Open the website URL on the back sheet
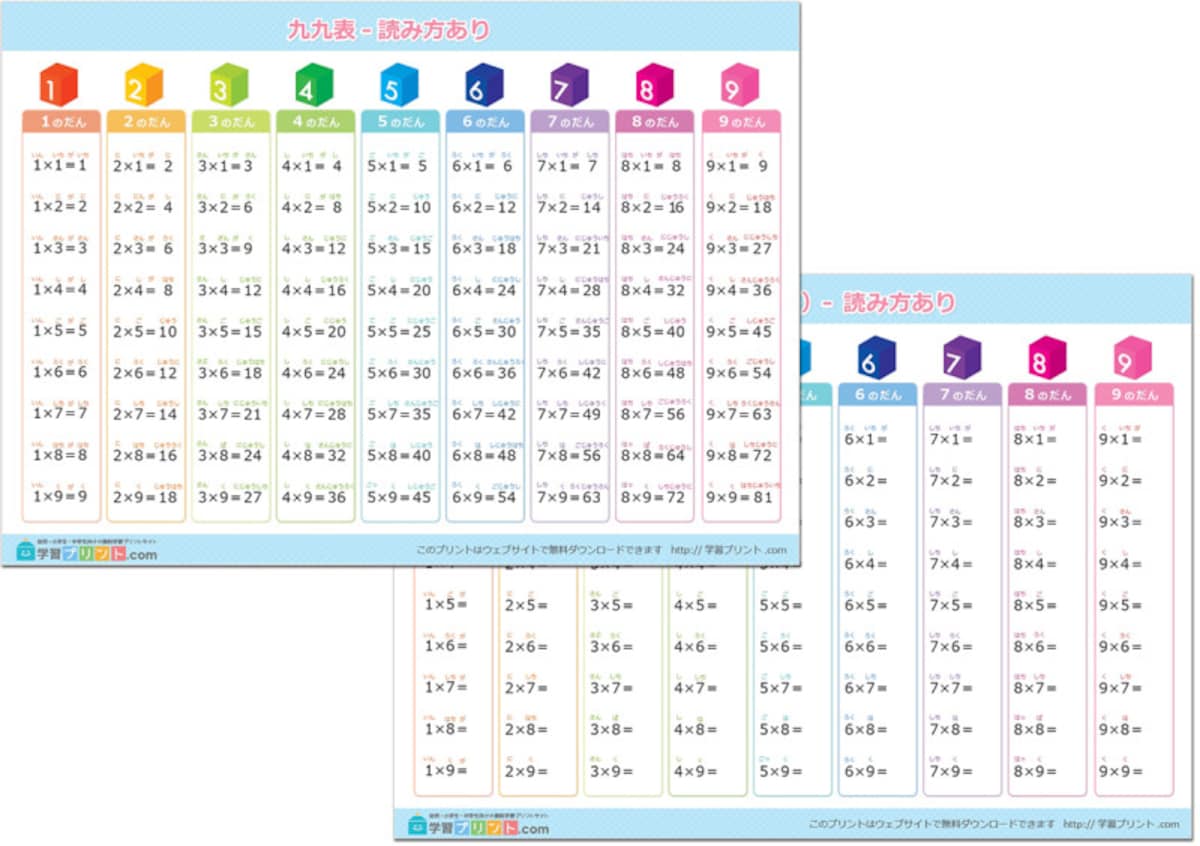The image size is (1200, 846). 1121,824
